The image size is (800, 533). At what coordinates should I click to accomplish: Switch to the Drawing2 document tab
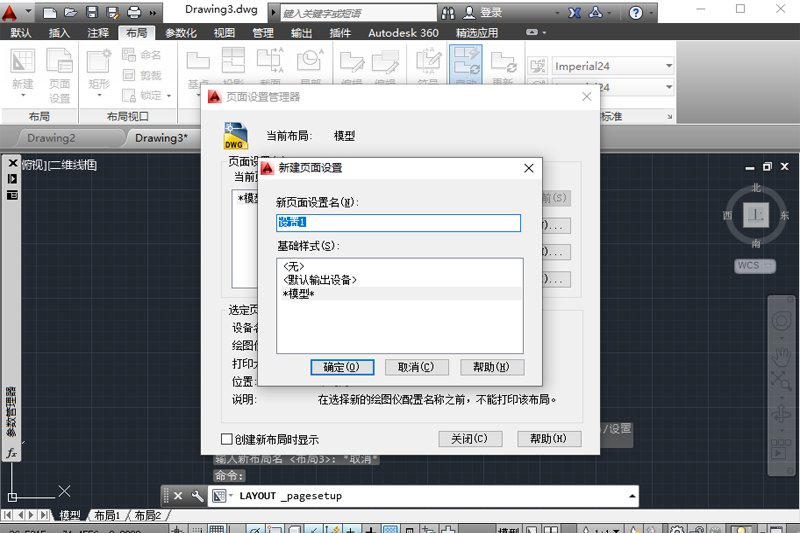point(51,138)
